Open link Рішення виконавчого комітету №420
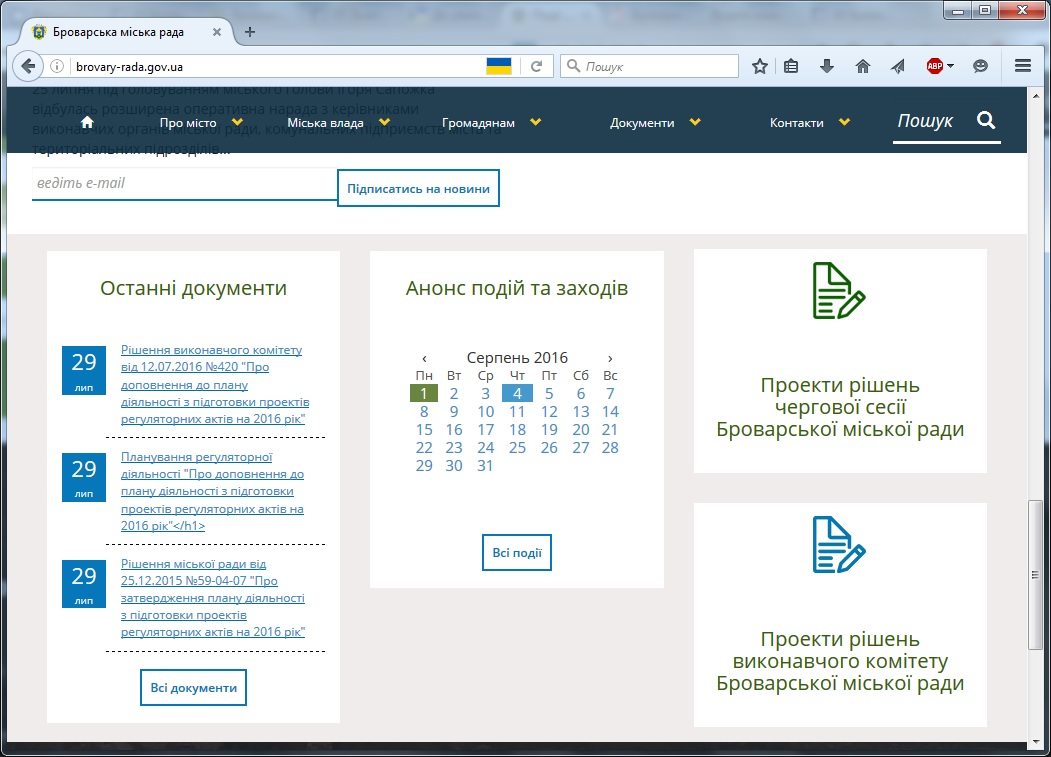Viewport: 1051px width, 757px height. [214, 384]
